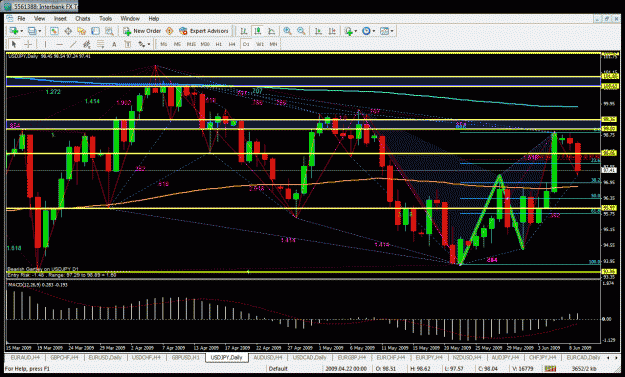
Task: Open the Charts menu
Action: pos(83,18)
